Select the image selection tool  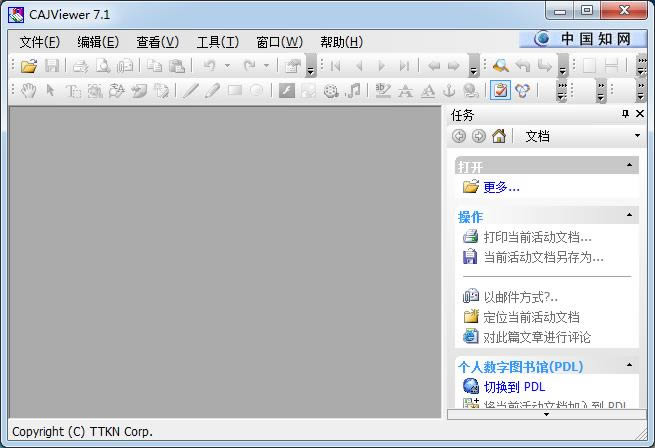click(x=95, y=90)
